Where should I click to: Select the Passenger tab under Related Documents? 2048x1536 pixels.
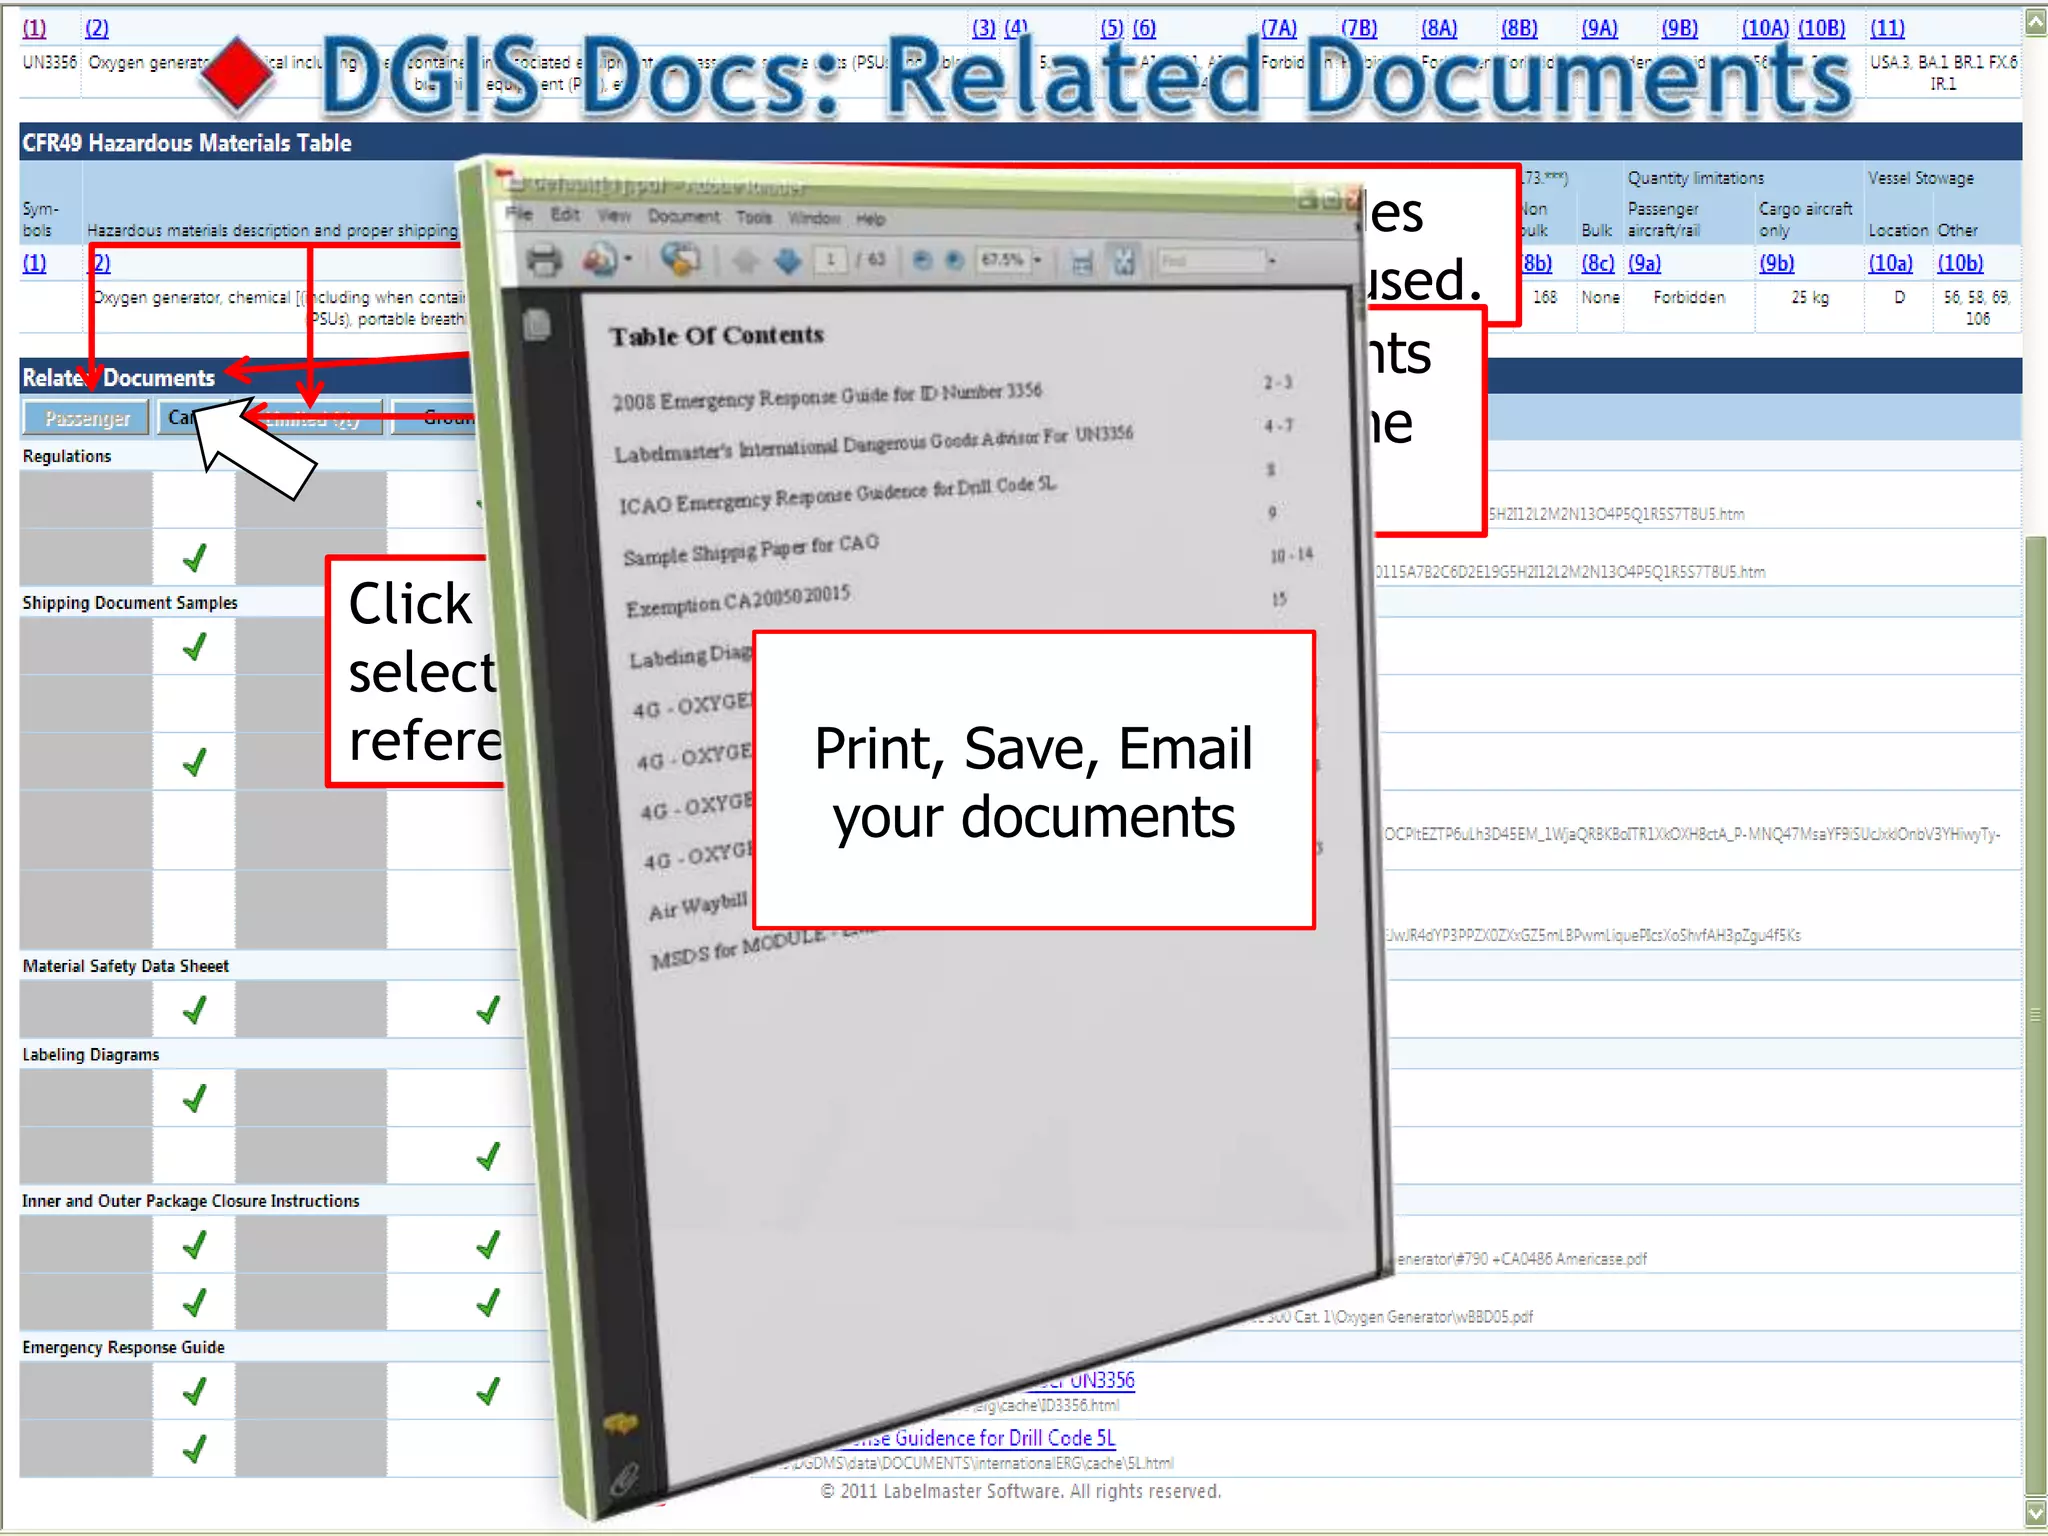coord(86,418)
